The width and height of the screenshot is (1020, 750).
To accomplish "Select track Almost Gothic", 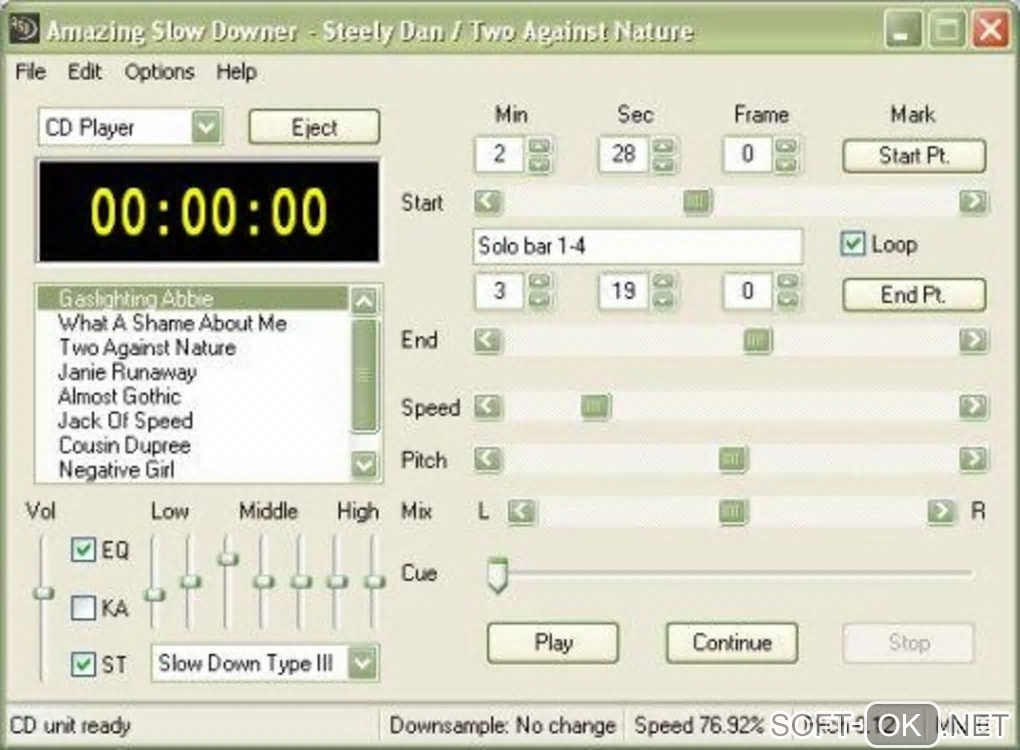I will point(193,396).
